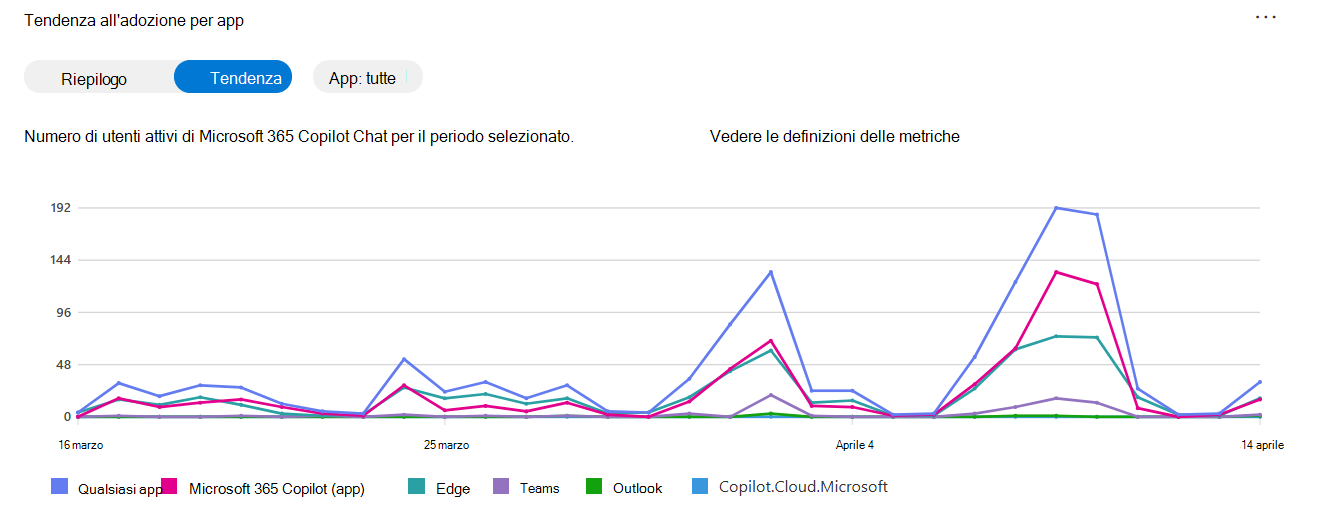Screen dimensions: 1337x519
Task: Click the Aprile 4 date axis label
Action: pos(853,444)
